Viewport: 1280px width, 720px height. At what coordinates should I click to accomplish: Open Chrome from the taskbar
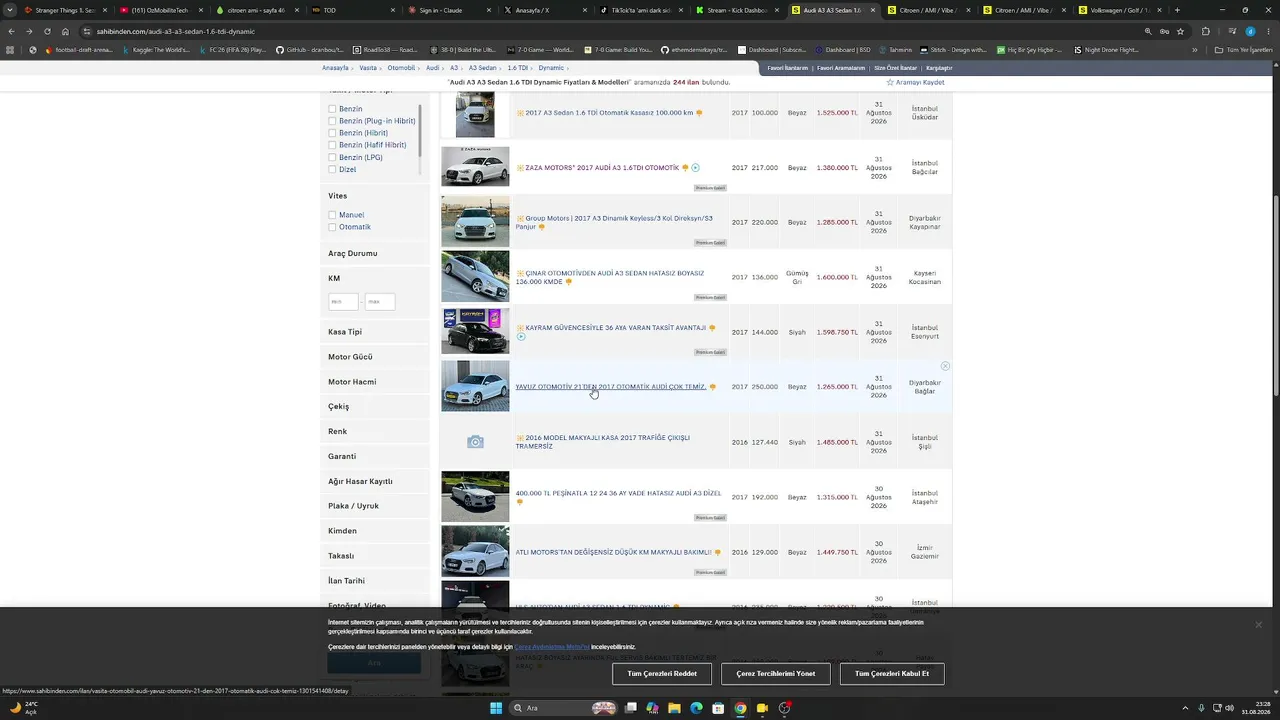tap(740, 708)
